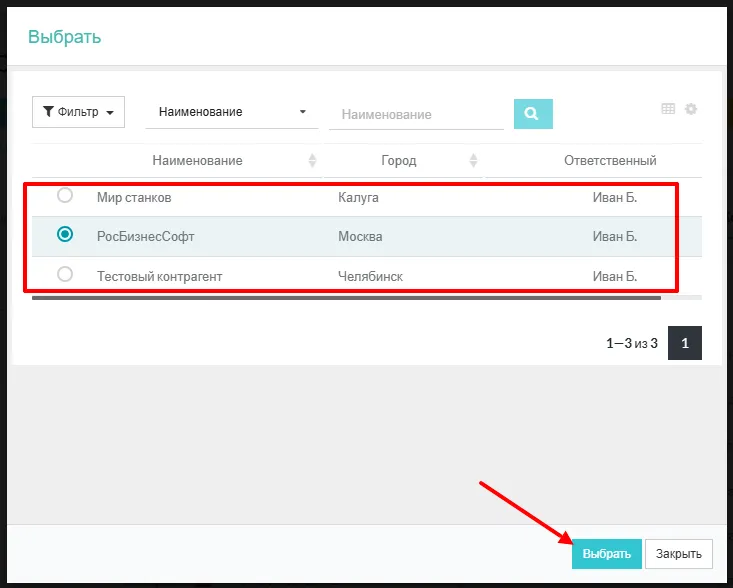Image resolution: width=733 pixels, height=588 pixels.
Task: Sort by Город column arrows
Action: (x=473, y=161)
